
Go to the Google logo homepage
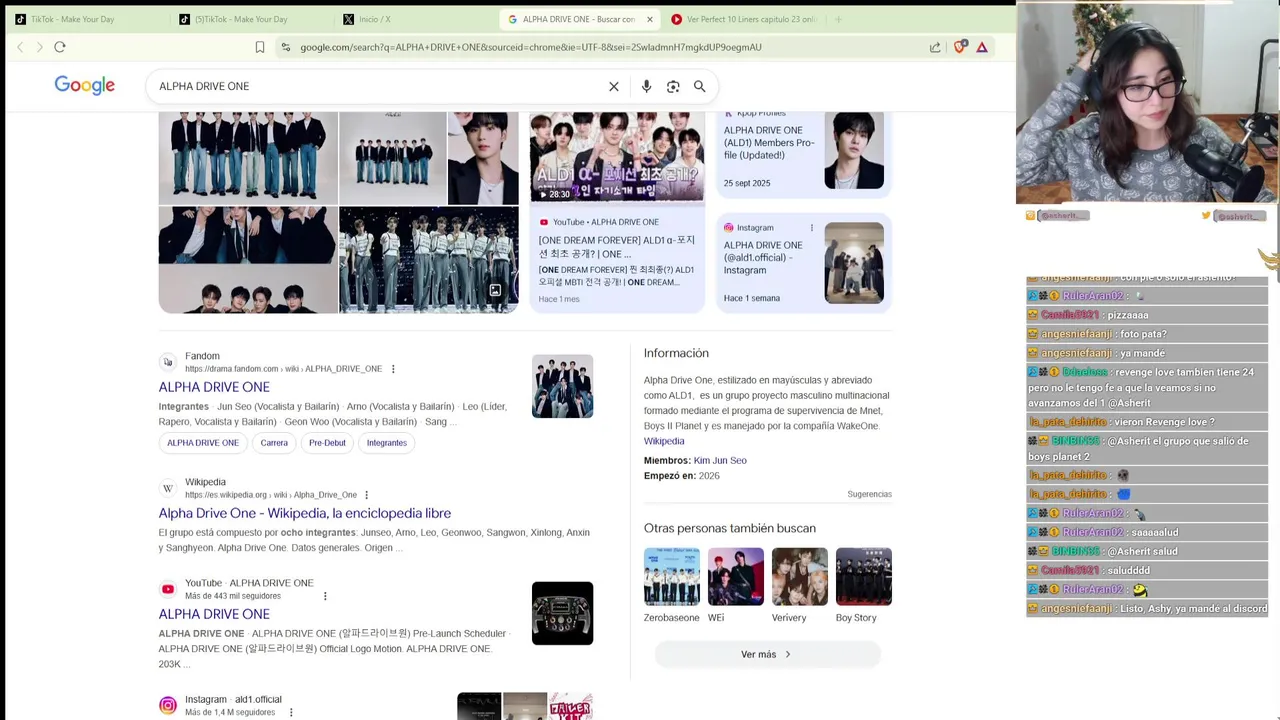[85, 86]
